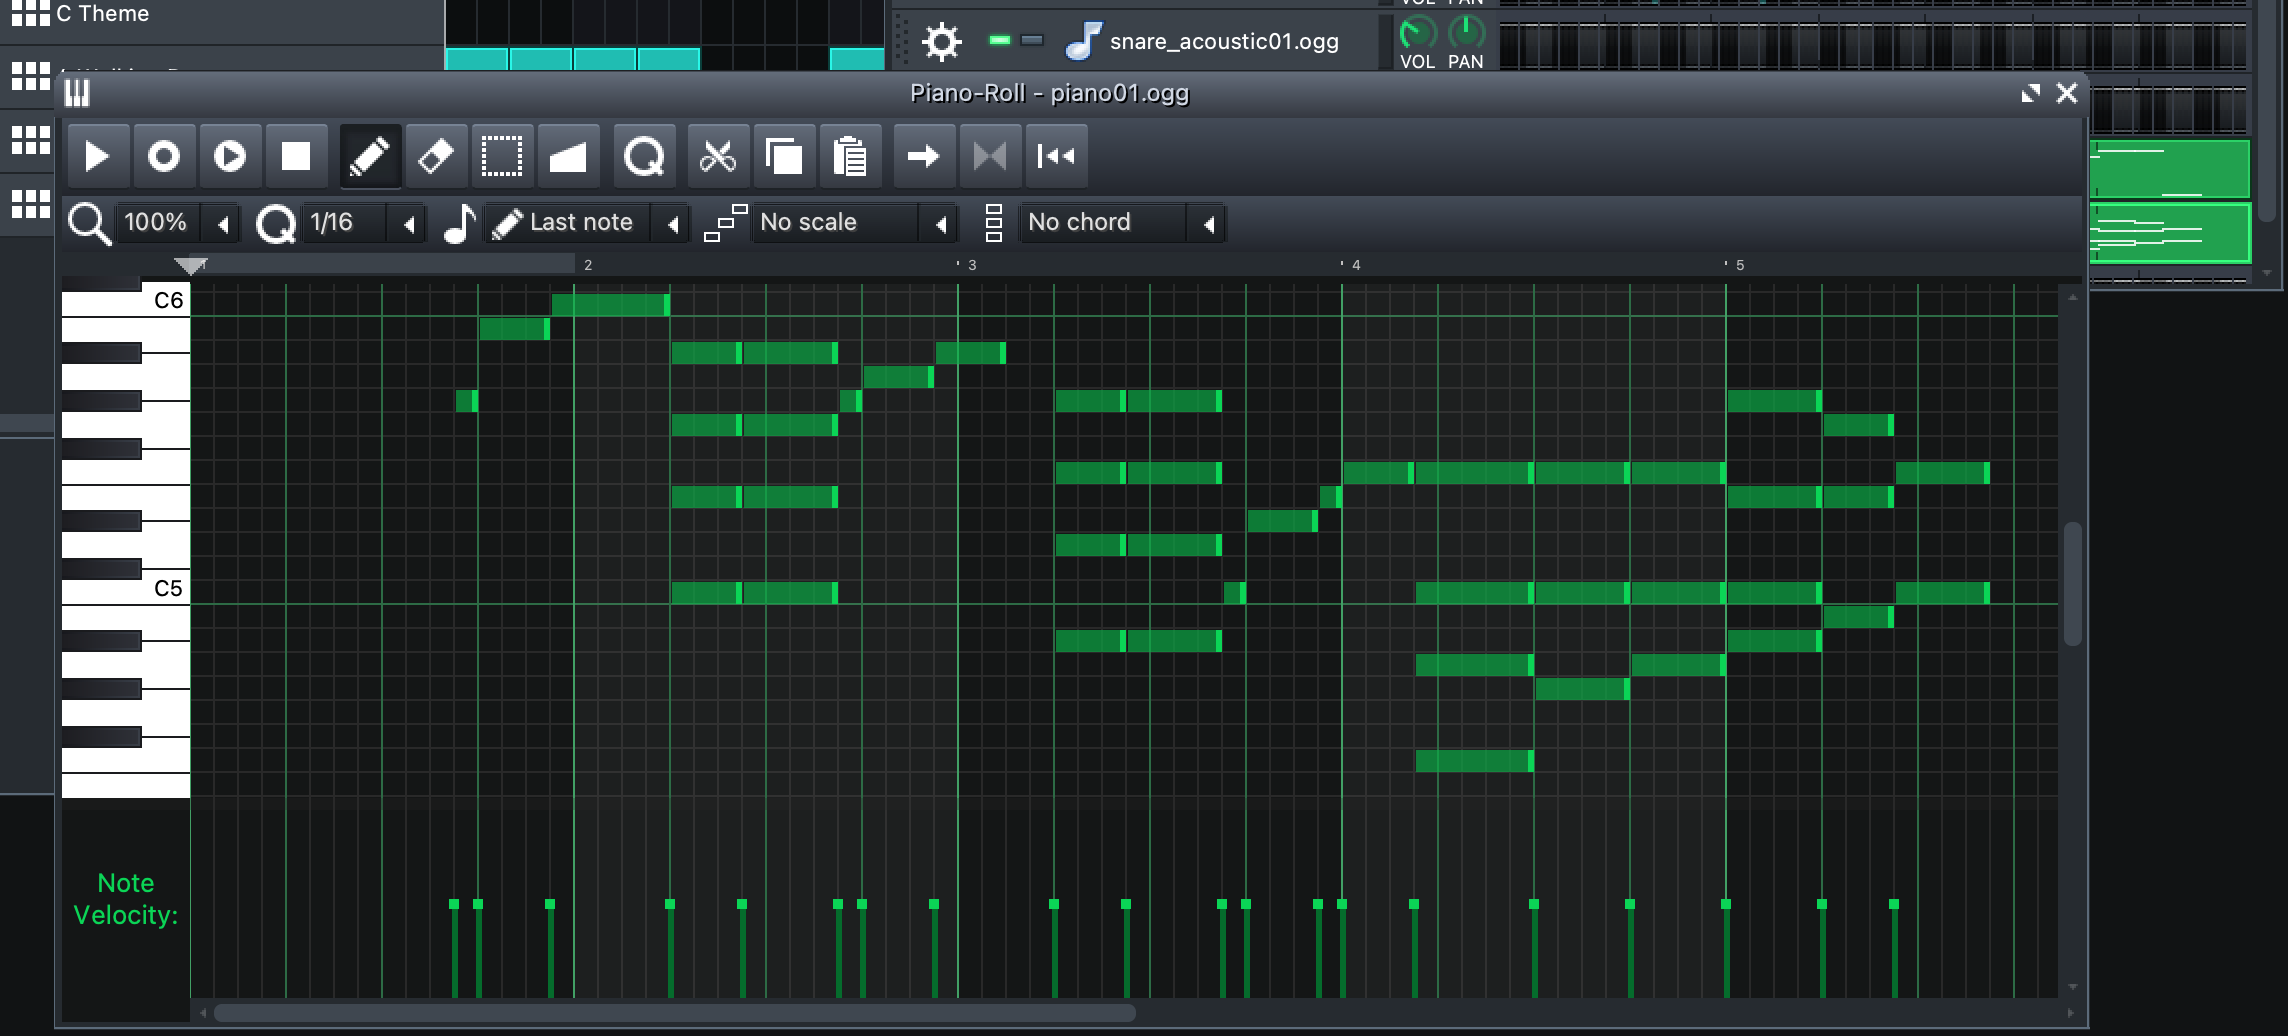The width and height of the screenshot is (2288, 1036).
Task: Paste notes with clipboard icon
Action: tap(850, 156)
